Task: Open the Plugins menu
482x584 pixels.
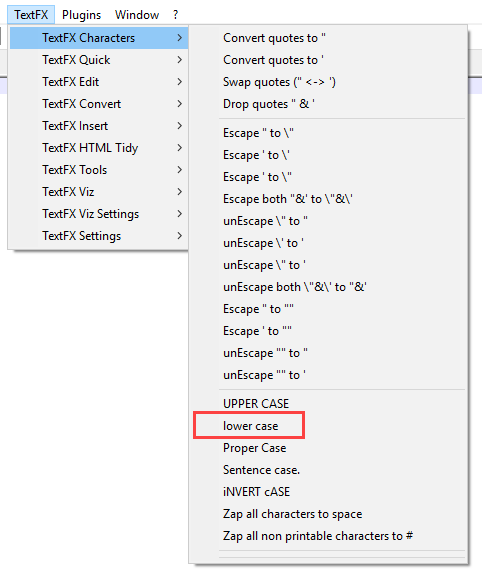Action: click(81, 15)
